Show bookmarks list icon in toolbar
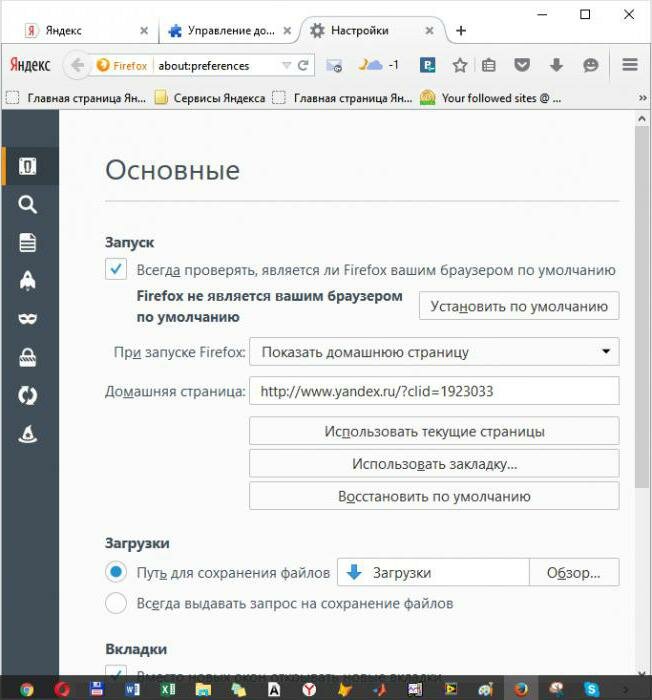This screenshot has width=652, height=700. pyautogui.click(x=489, y=66)
